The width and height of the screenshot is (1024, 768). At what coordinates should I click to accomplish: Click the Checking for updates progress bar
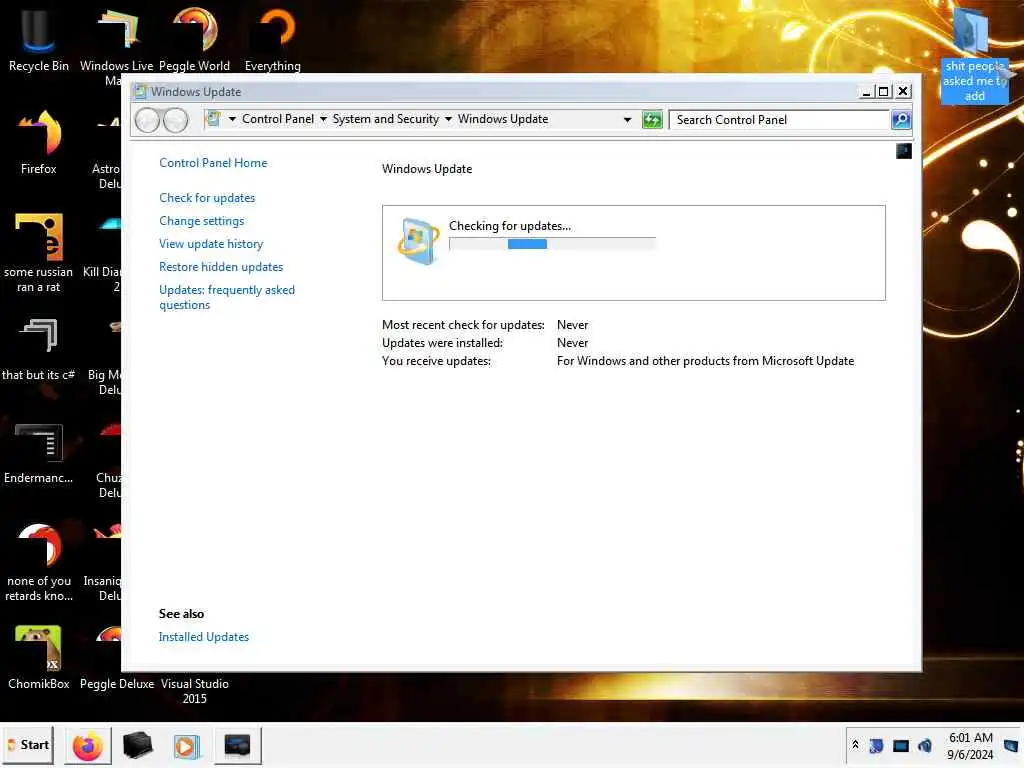[x=552, y=244]
